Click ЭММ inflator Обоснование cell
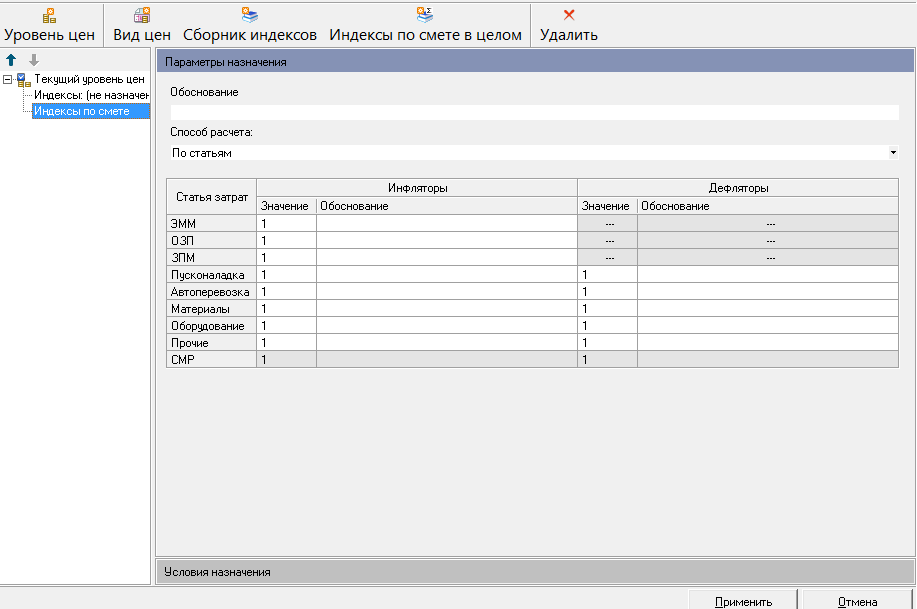 447,223
